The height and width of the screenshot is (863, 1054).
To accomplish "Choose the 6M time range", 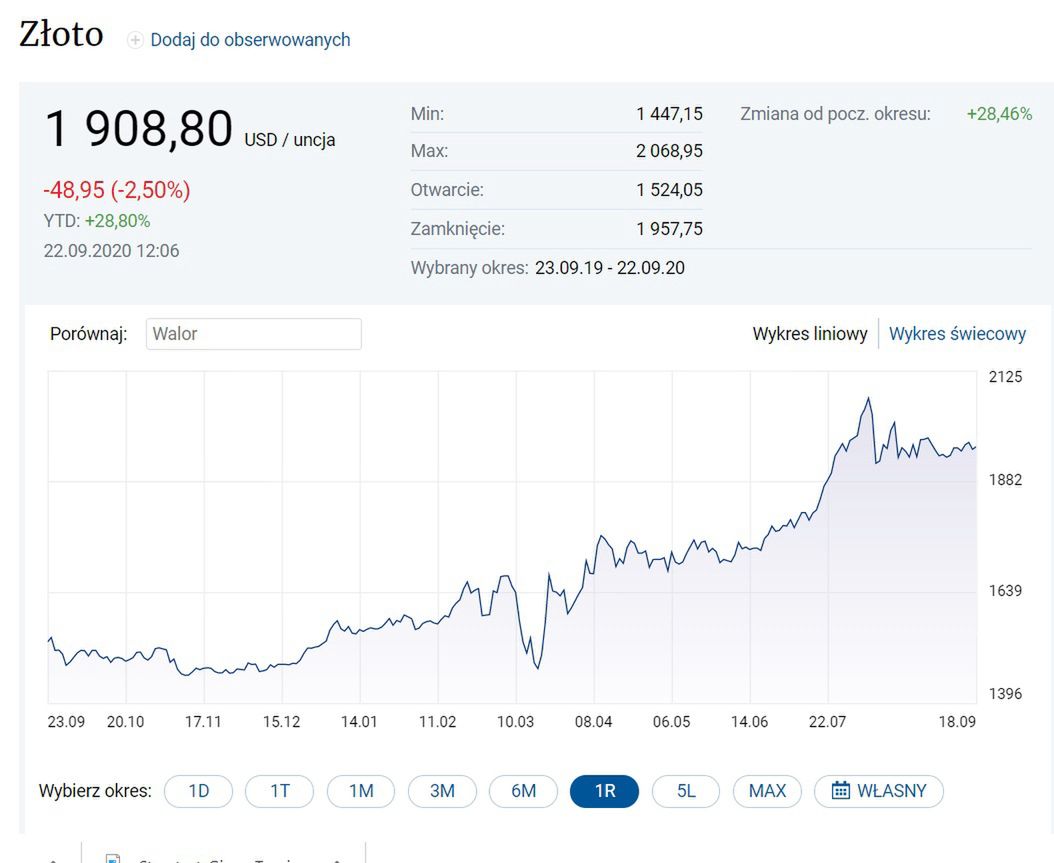I will tap(523, 791).
